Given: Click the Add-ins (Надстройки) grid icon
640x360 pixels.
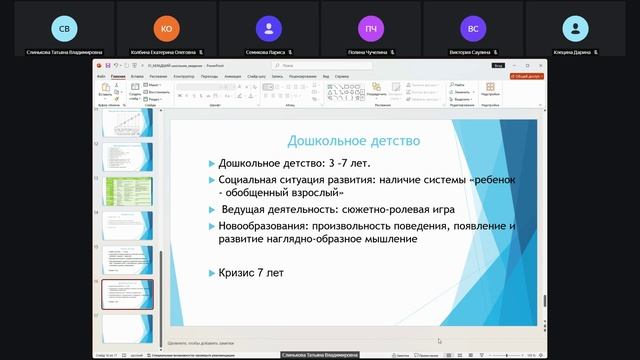Looking at the screenshot, I should click(x=490, y=87).
